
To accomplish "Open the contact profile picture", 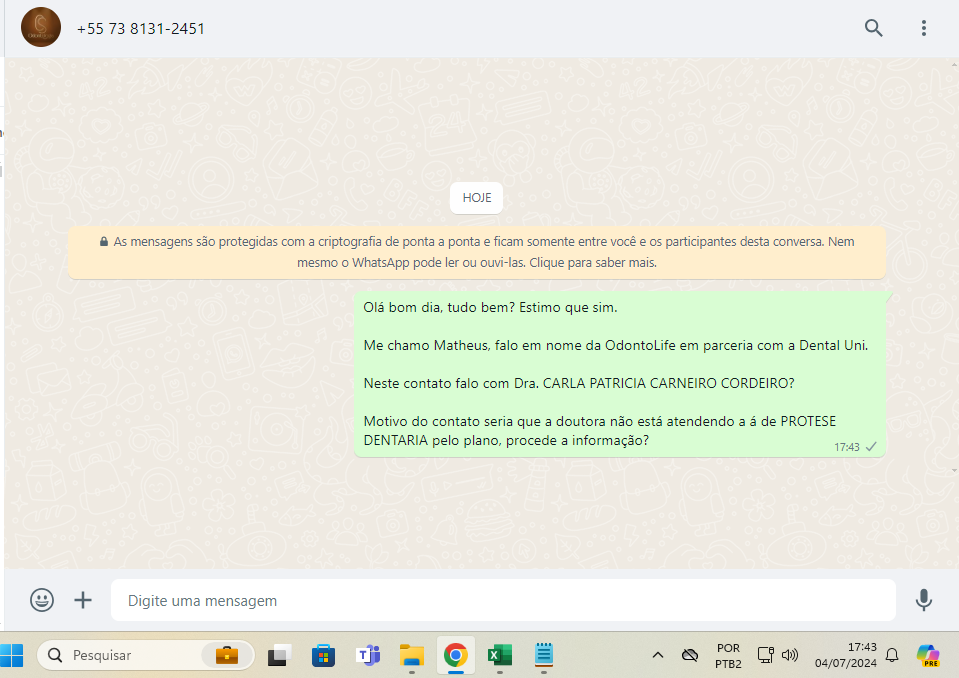I will click(41, 28).
